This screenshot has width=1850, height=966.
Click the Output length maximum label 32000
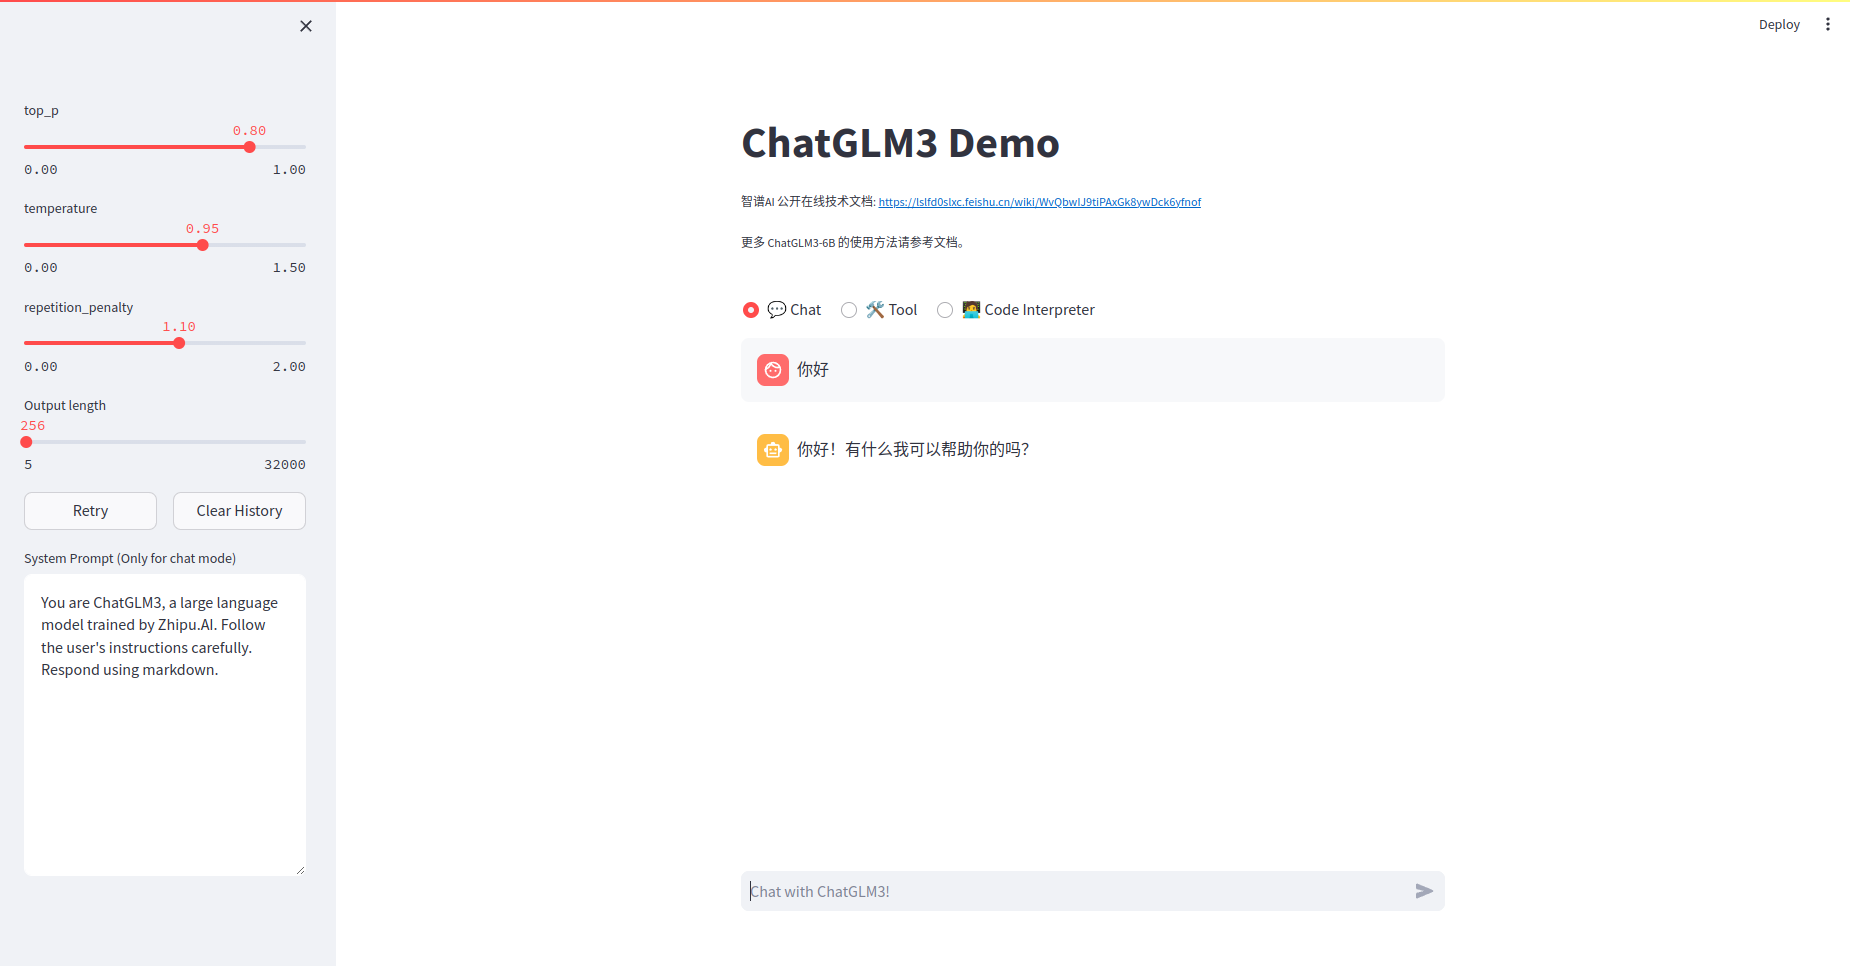[285, 465]
